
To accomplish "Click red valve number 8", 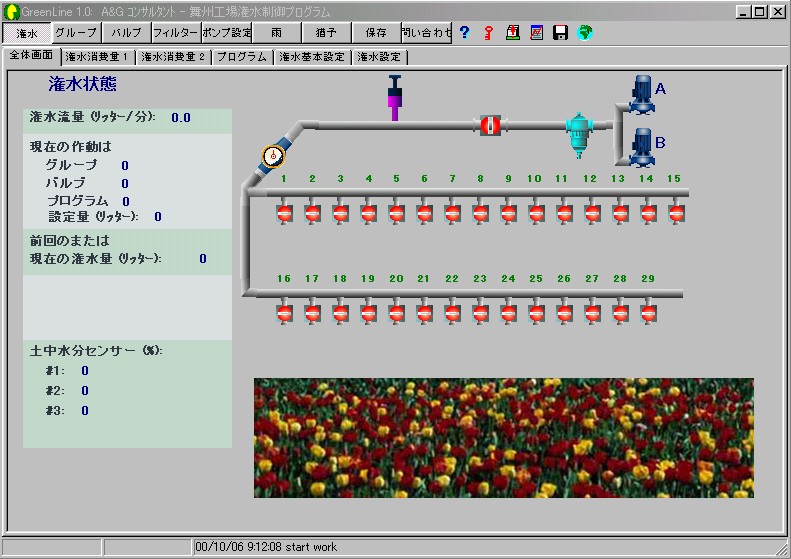I will tap(481, 213).
